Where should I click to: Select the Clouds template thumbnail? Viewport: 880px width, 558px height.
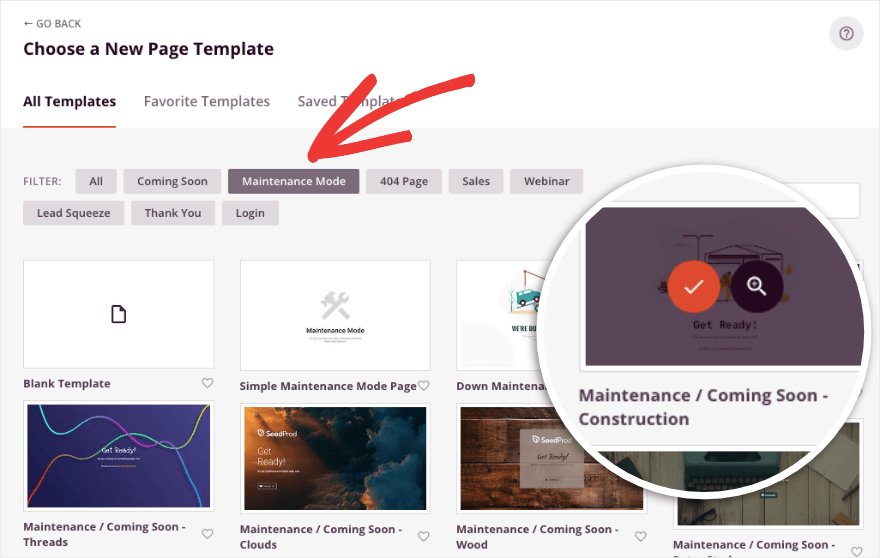coord(335,458)
